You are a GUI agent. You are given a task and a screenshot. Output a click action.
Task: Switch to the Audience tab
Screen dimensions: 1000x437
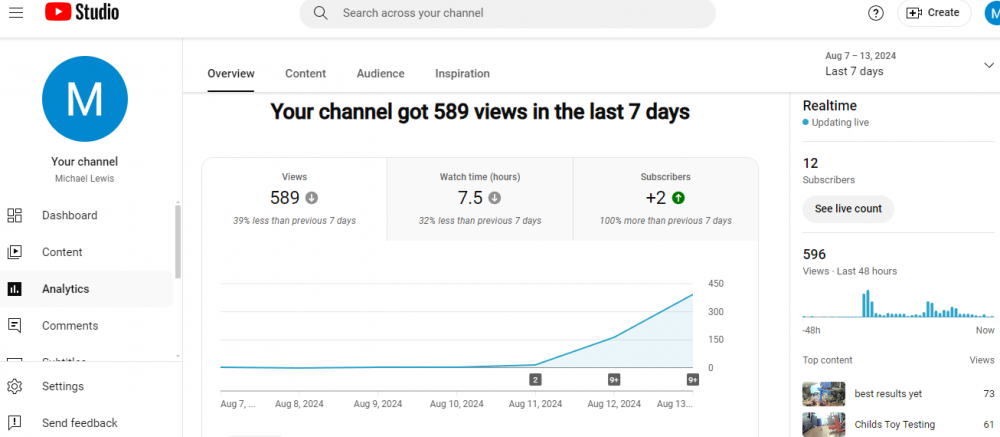click(380, 74)
